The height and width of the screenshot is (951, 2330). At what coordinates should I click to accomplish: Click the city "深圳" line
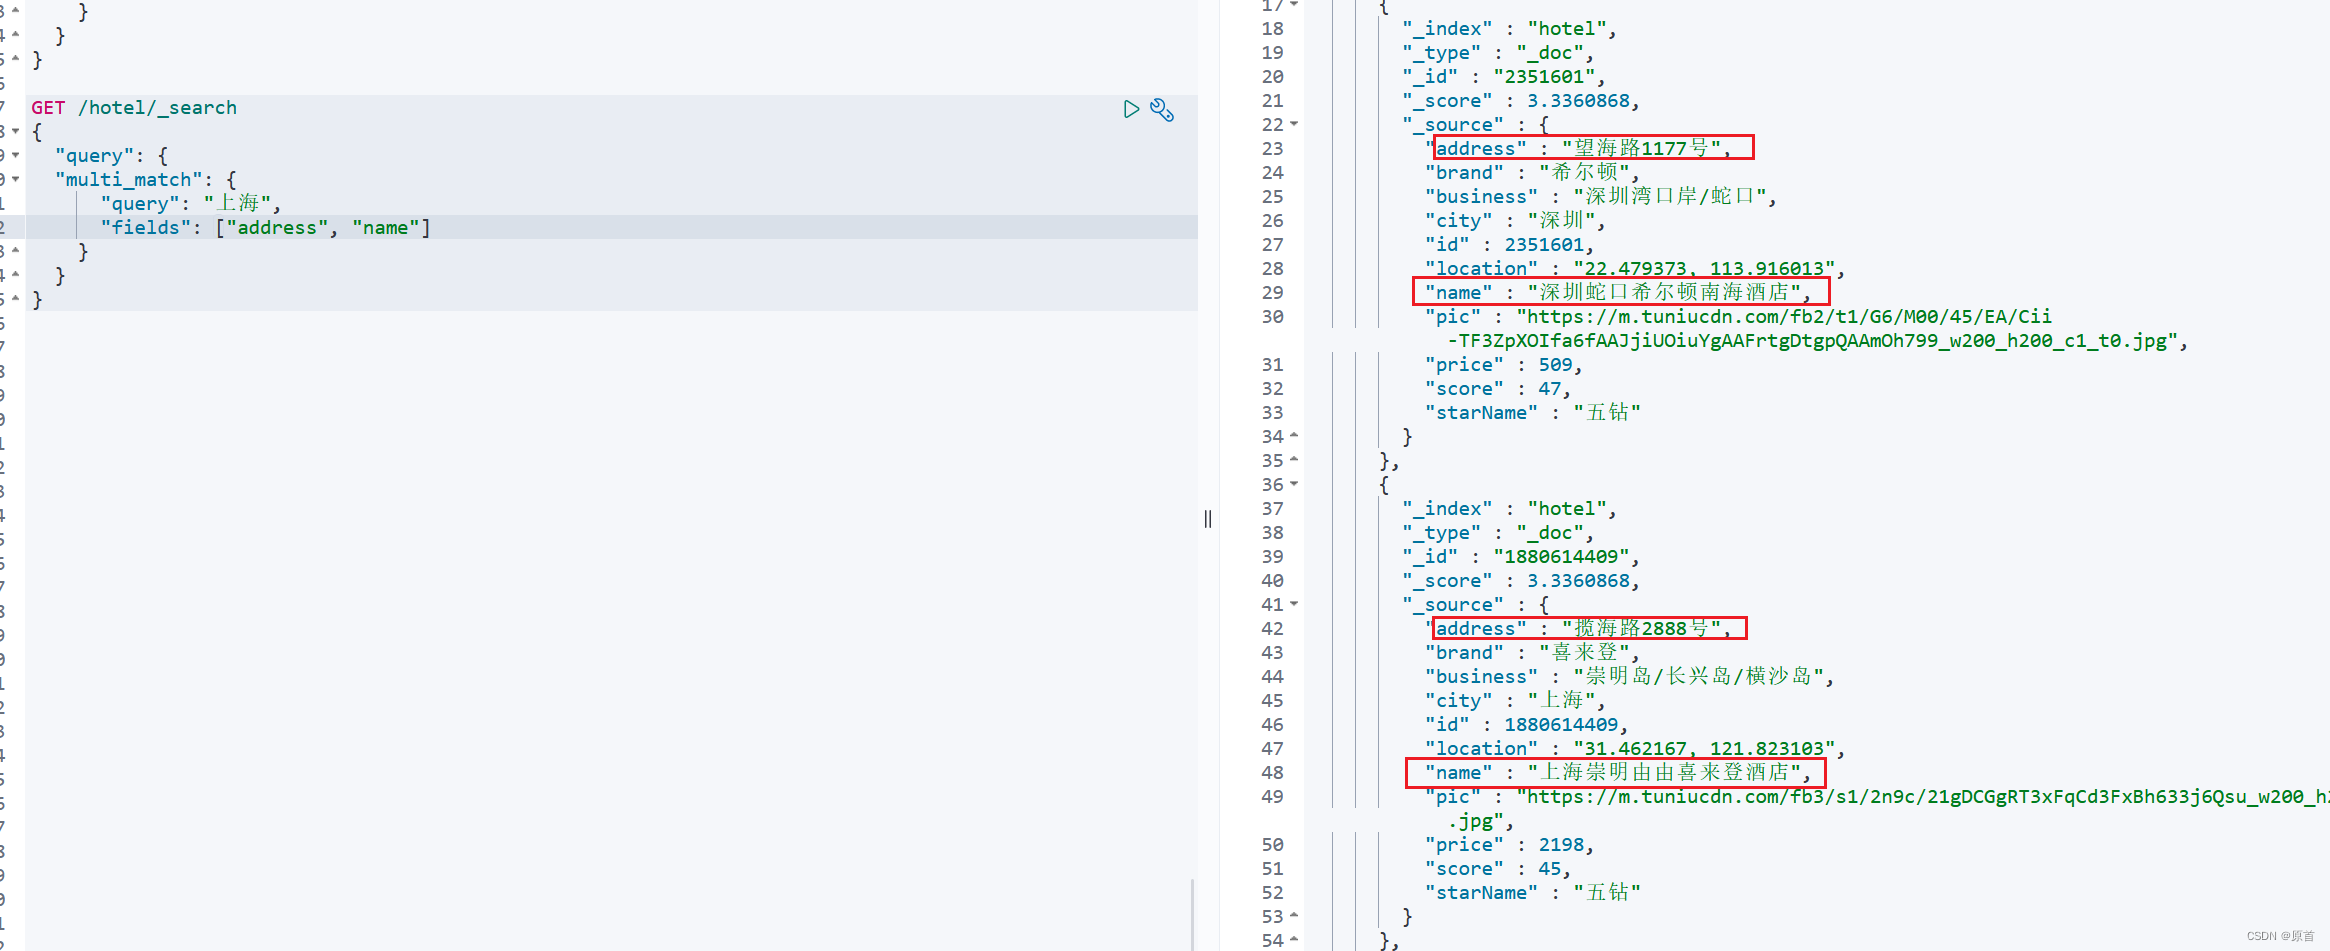1514,221
